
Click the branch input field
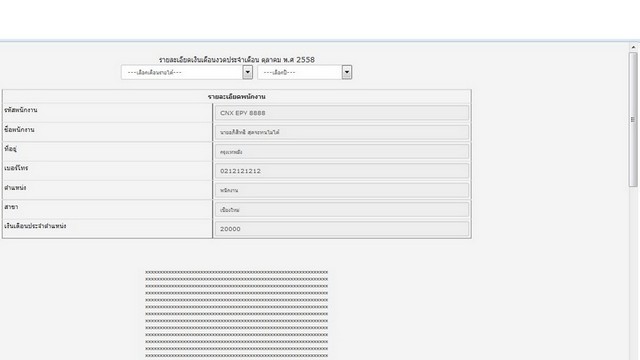(x=342, y=210)
